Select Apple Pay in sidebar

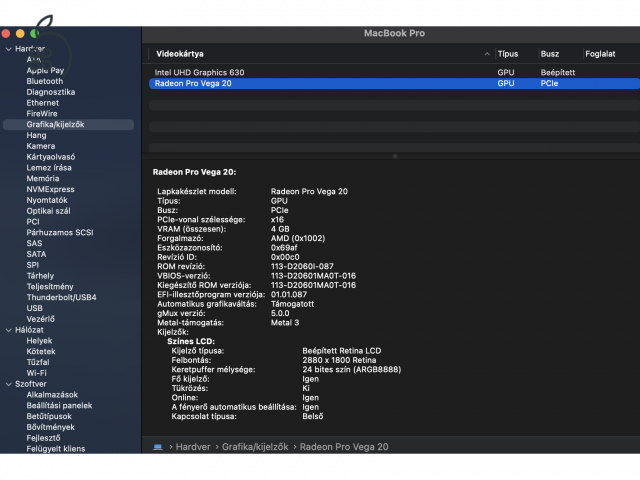coord(45,71)
